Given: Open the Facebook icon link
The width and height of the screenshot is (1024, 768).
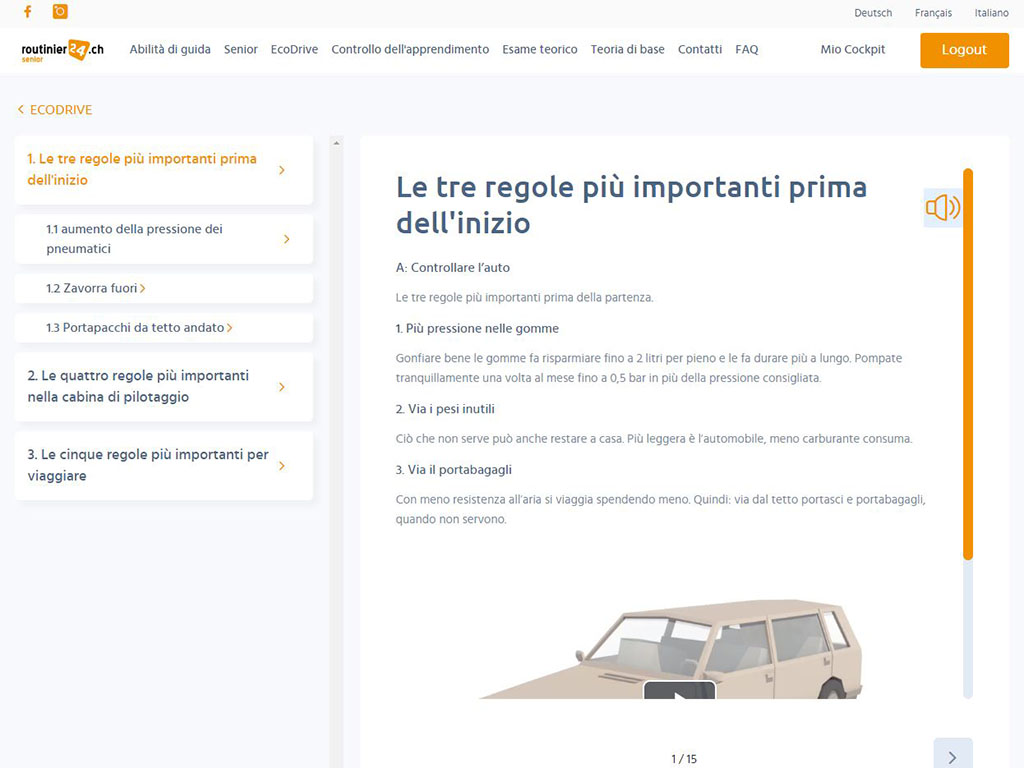Looking at the screenshot, I should point(27,12).
